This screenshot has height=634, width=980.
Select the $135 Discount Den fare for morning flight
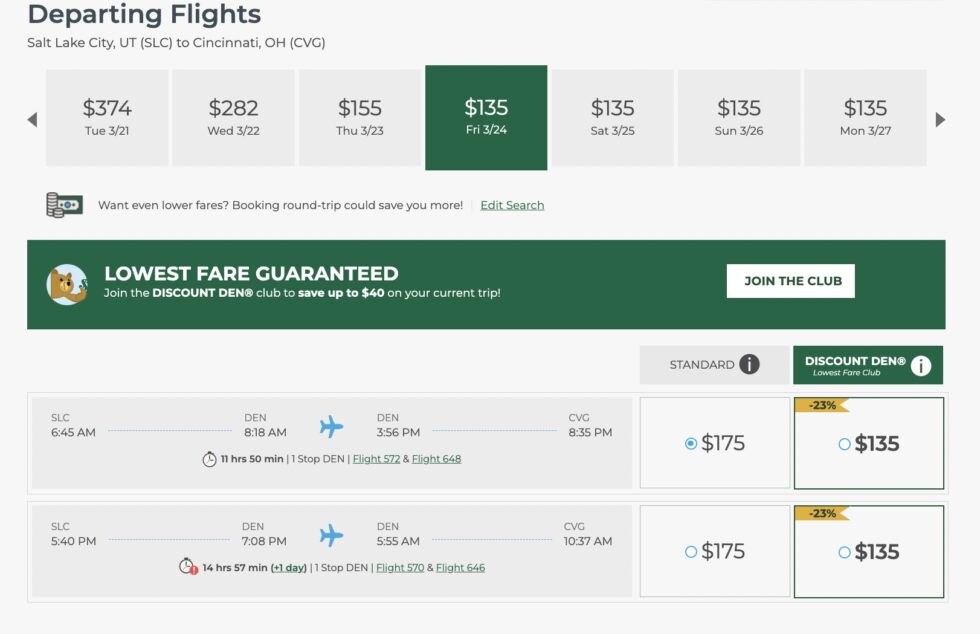pos(842,444)
